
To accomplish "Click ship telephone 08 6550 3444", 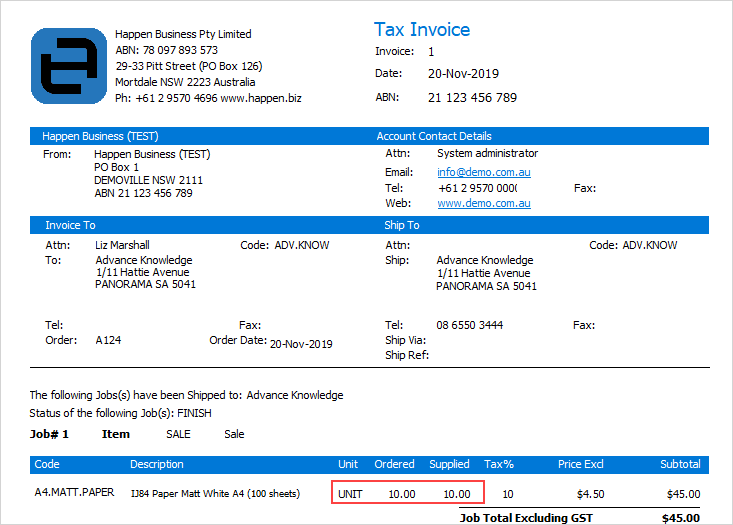I will click(469, 325).
